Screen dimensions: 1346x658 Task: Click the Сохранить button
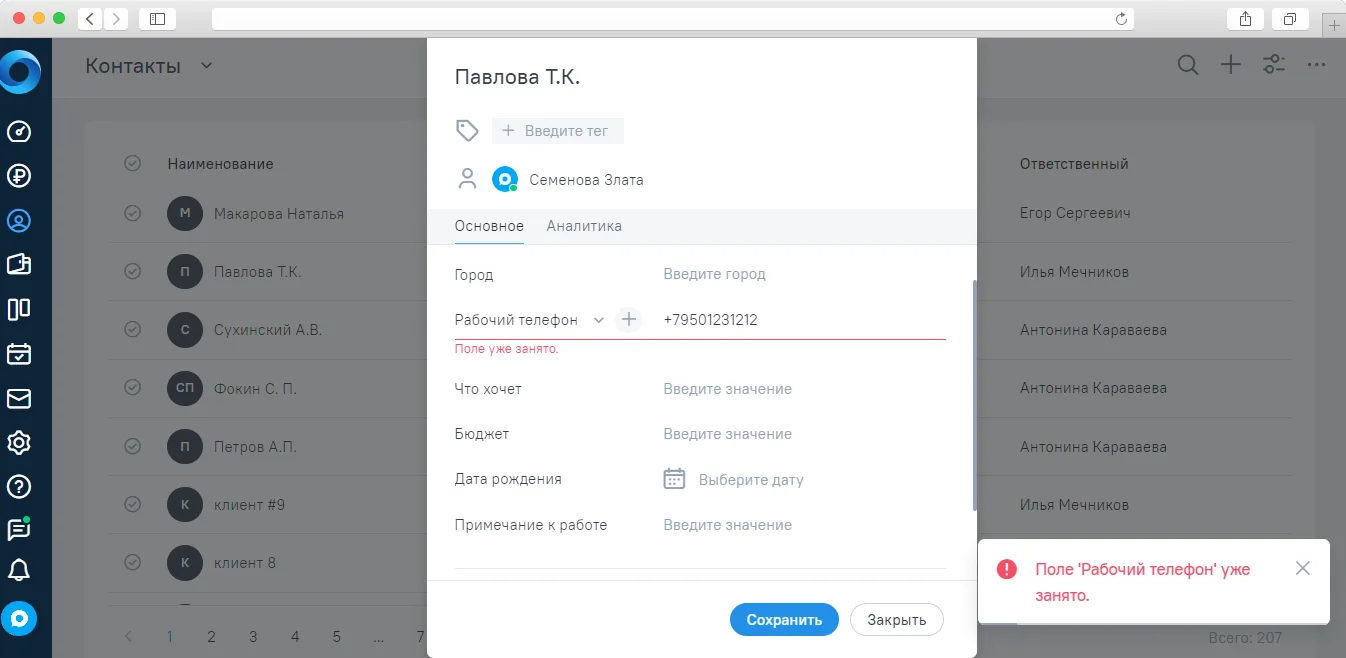[x=784, y=619]
